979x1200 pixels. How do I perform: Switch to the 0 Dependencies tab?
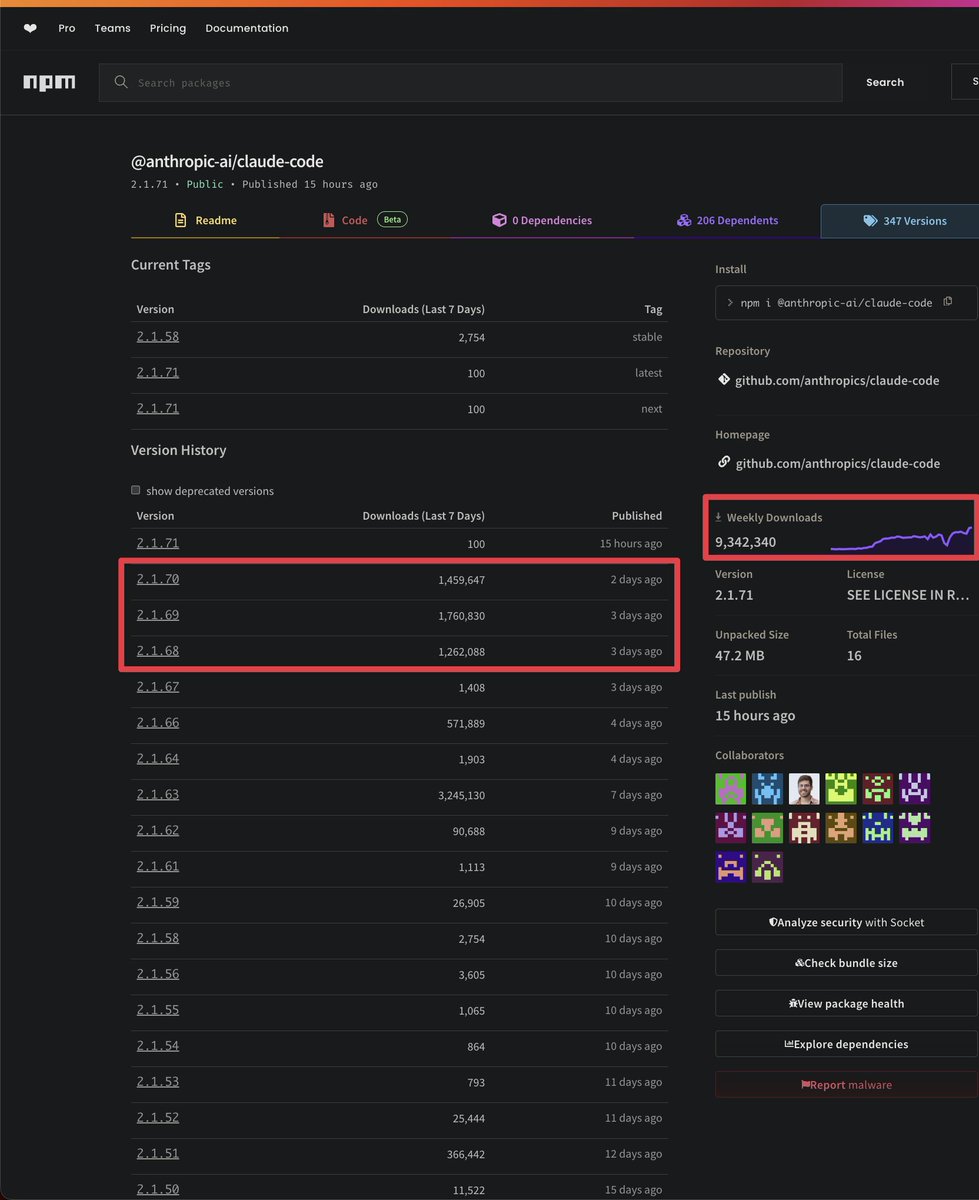point(542,220)
